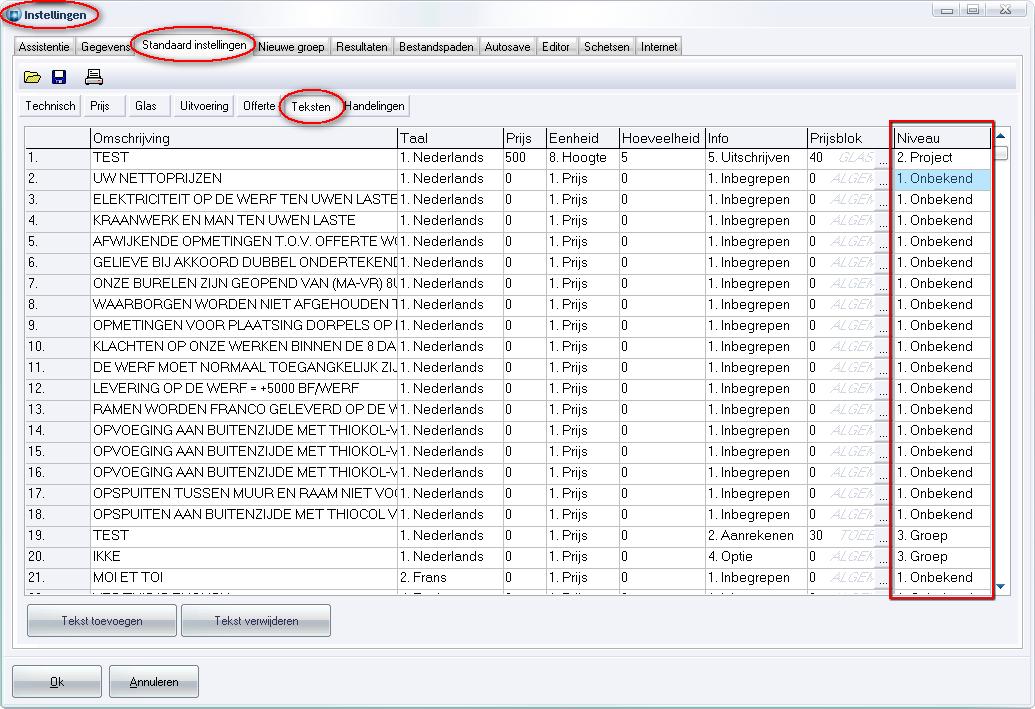This screenshot has width=1035, height=709.
Task: Select the Handelingen sub-tab
Action: (374, 106)
